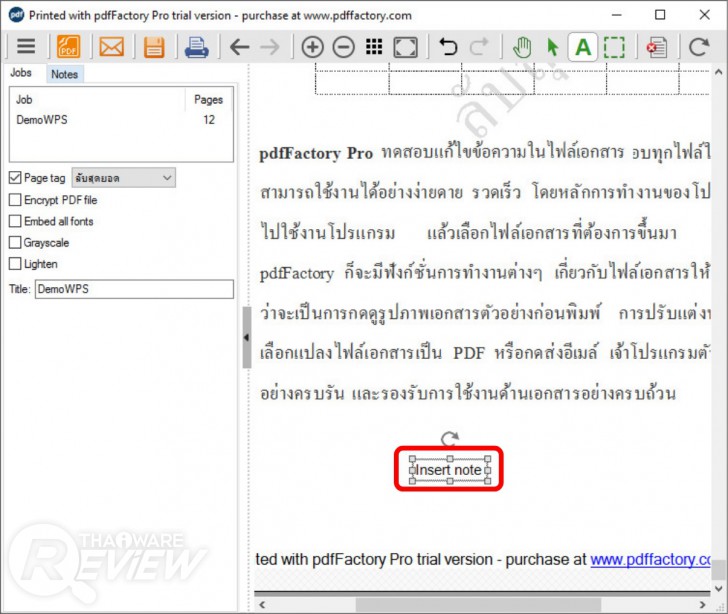The image size is (728, 614).
Task: Click the delete page icon with red X
Action: pyautogui.click(x=656, y=47)
